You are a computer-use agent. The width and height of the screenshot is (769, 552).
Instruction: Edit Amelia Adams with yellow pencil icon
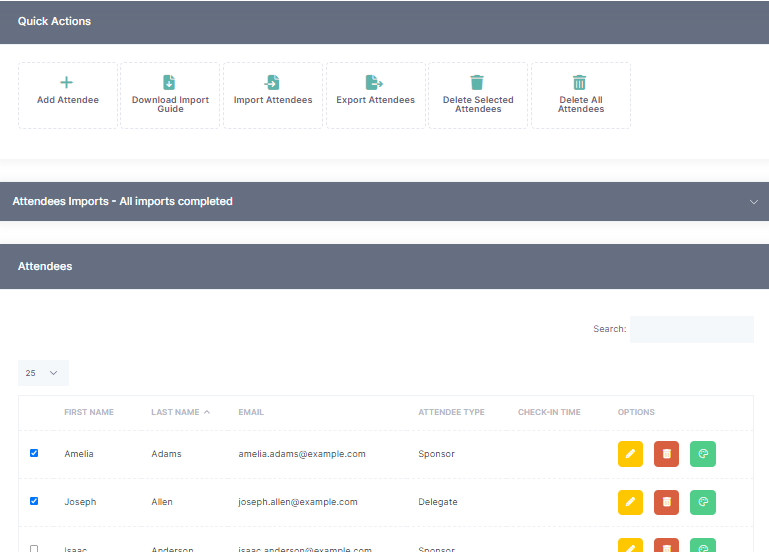[x=630, y=454]
